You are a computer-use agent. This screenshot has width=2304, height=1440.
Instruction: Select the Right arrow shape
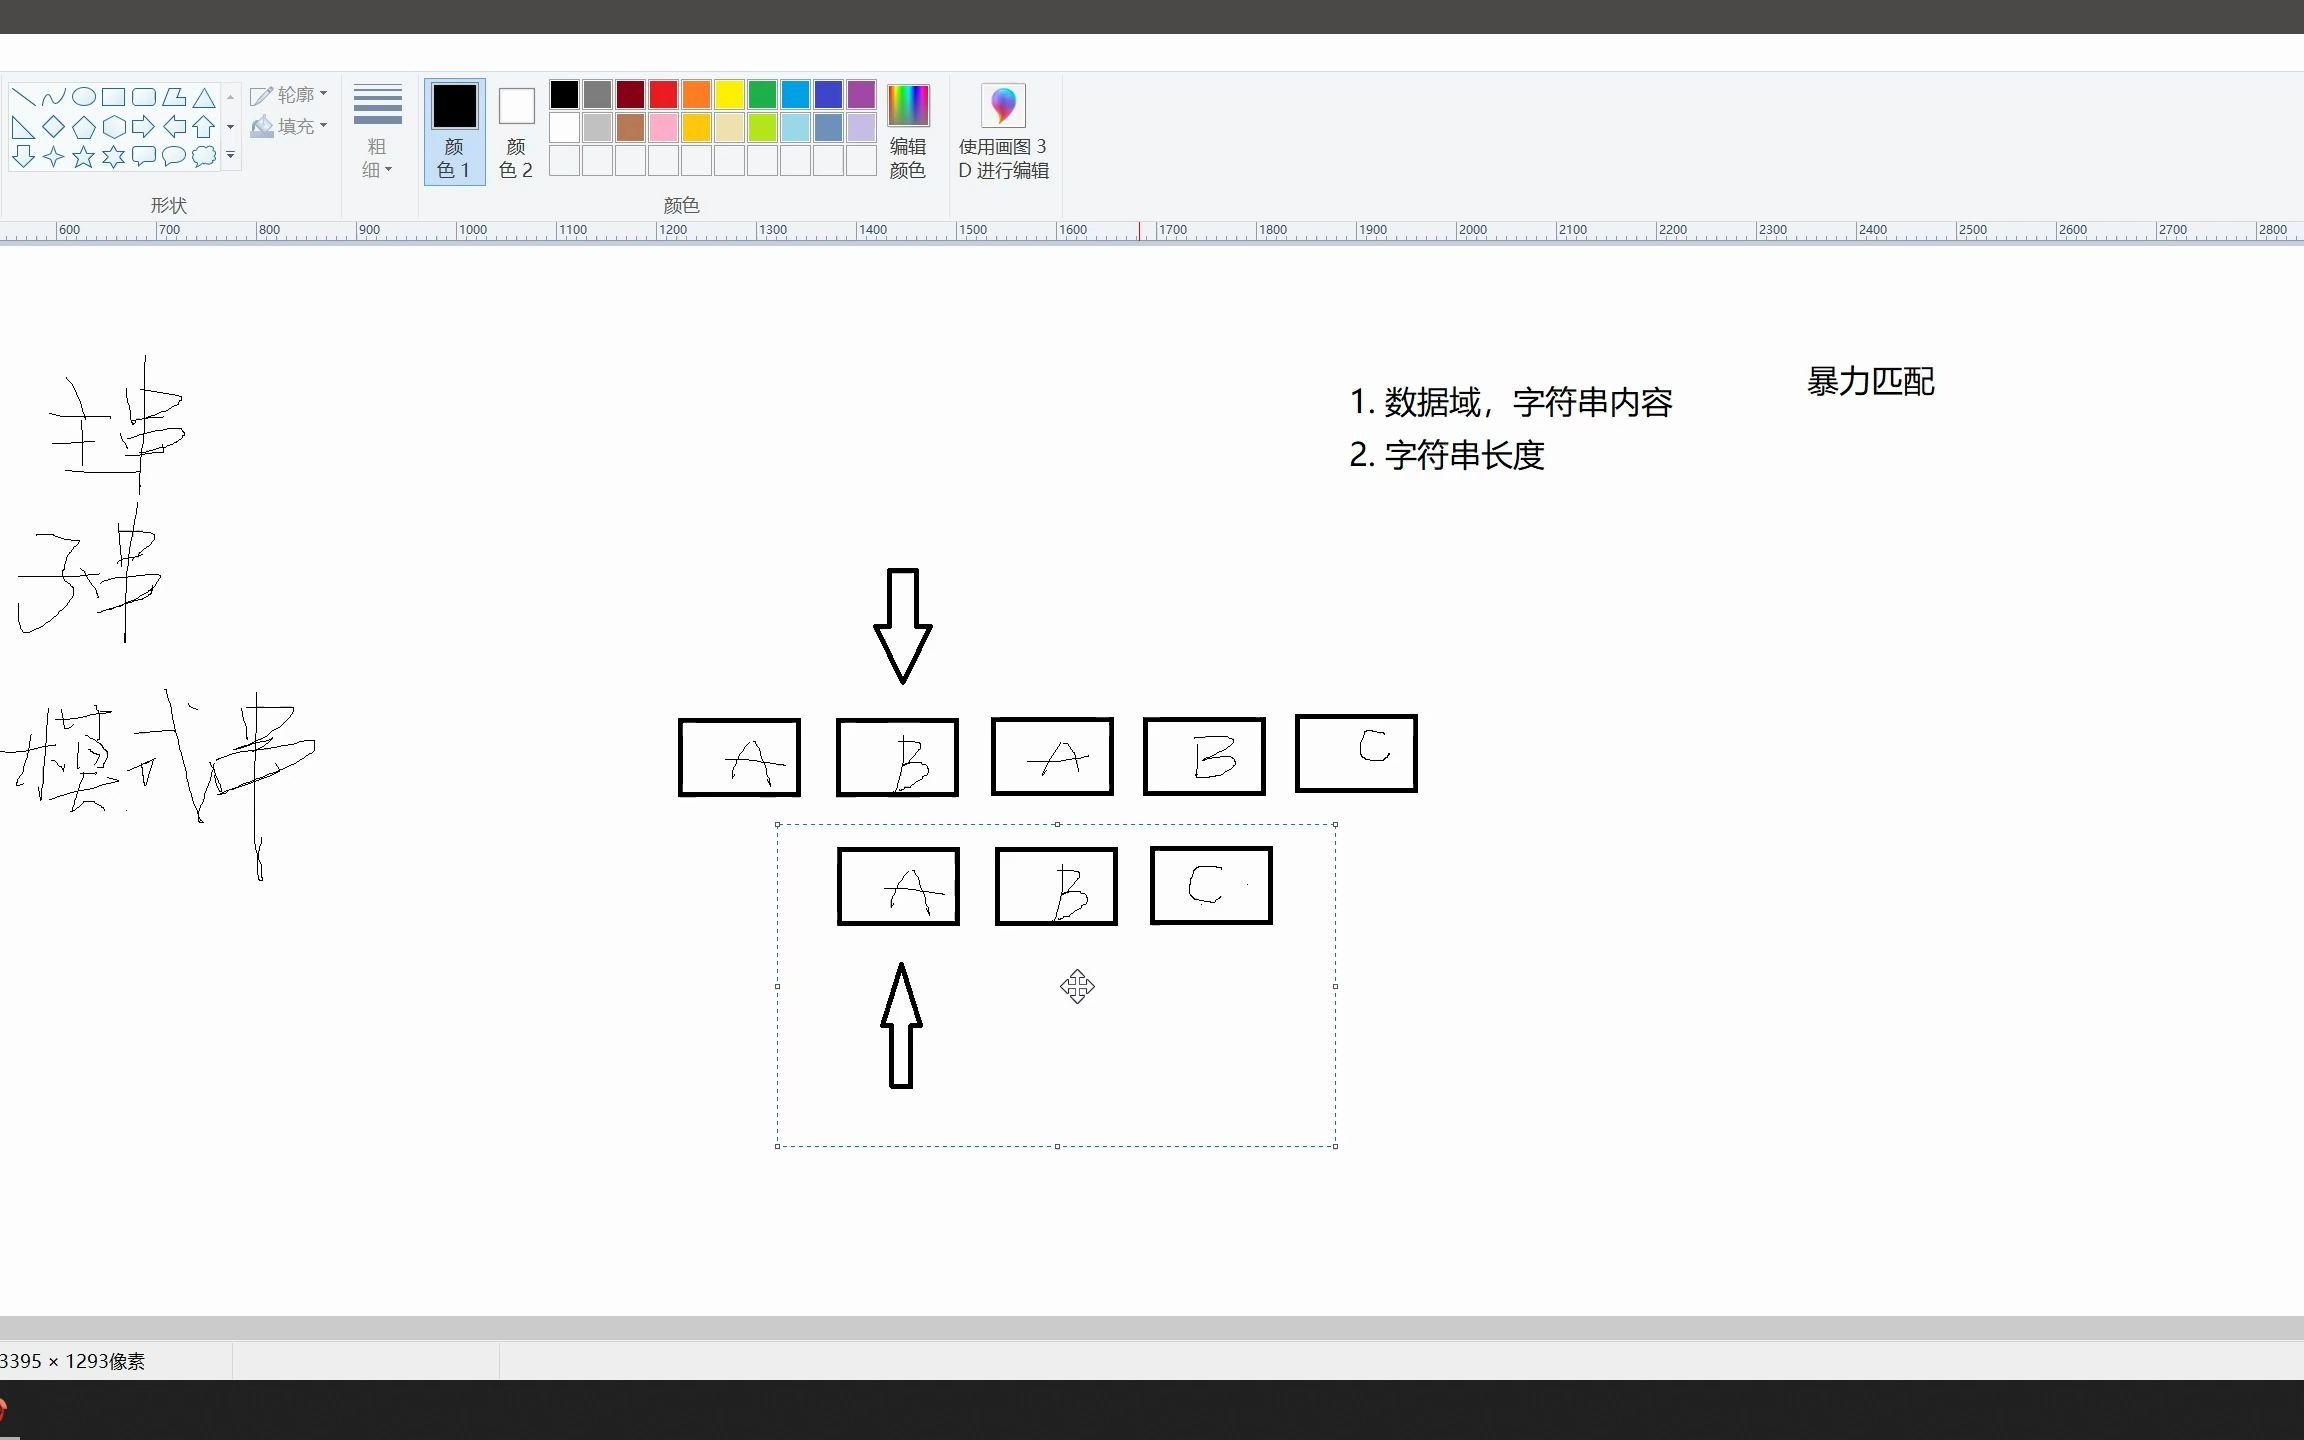(143, 127)
